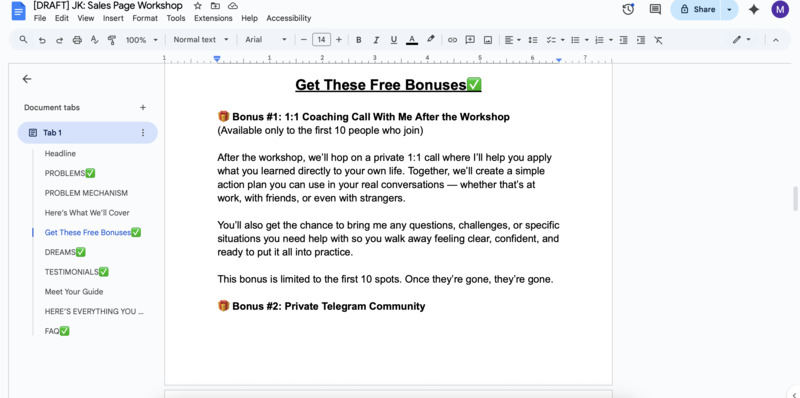
Task: Run spelling and grammar check
Action: click(x=94, y=40)
